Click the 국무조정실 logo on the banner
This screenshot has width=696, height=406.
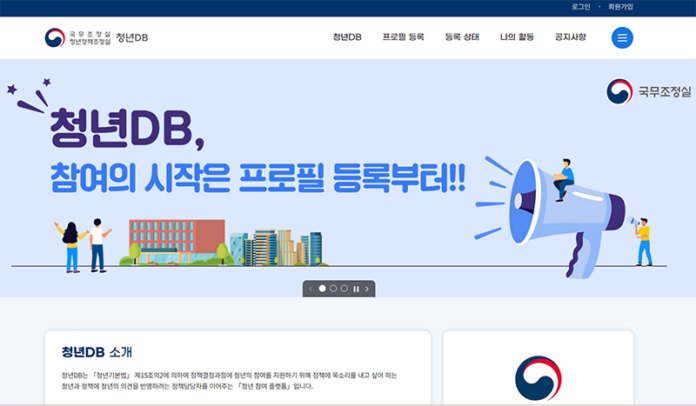tap(646, 92)
